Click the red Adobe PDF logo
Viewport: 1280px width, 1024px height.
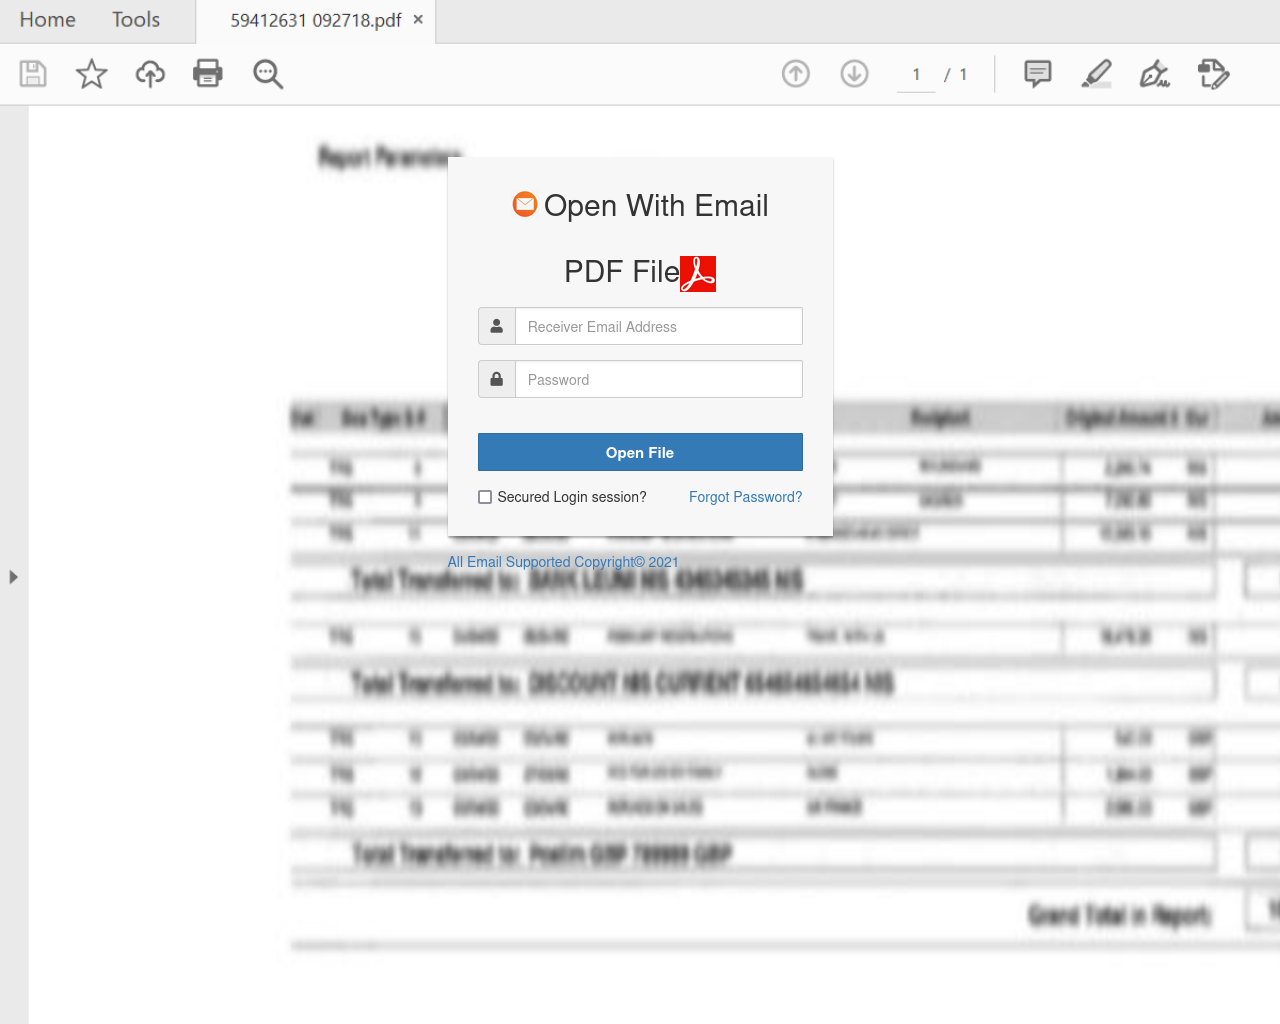click(698, 273)
